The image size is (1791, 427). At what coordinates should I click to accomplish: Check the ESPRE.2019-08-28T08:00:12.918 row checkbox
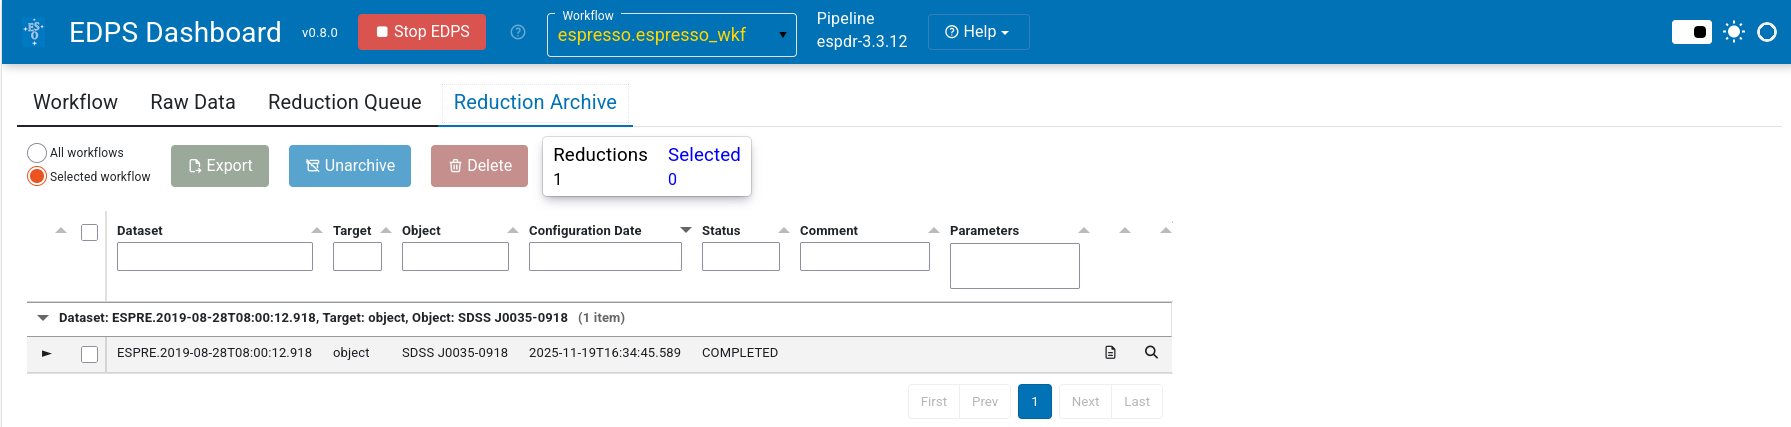[90, 354]
